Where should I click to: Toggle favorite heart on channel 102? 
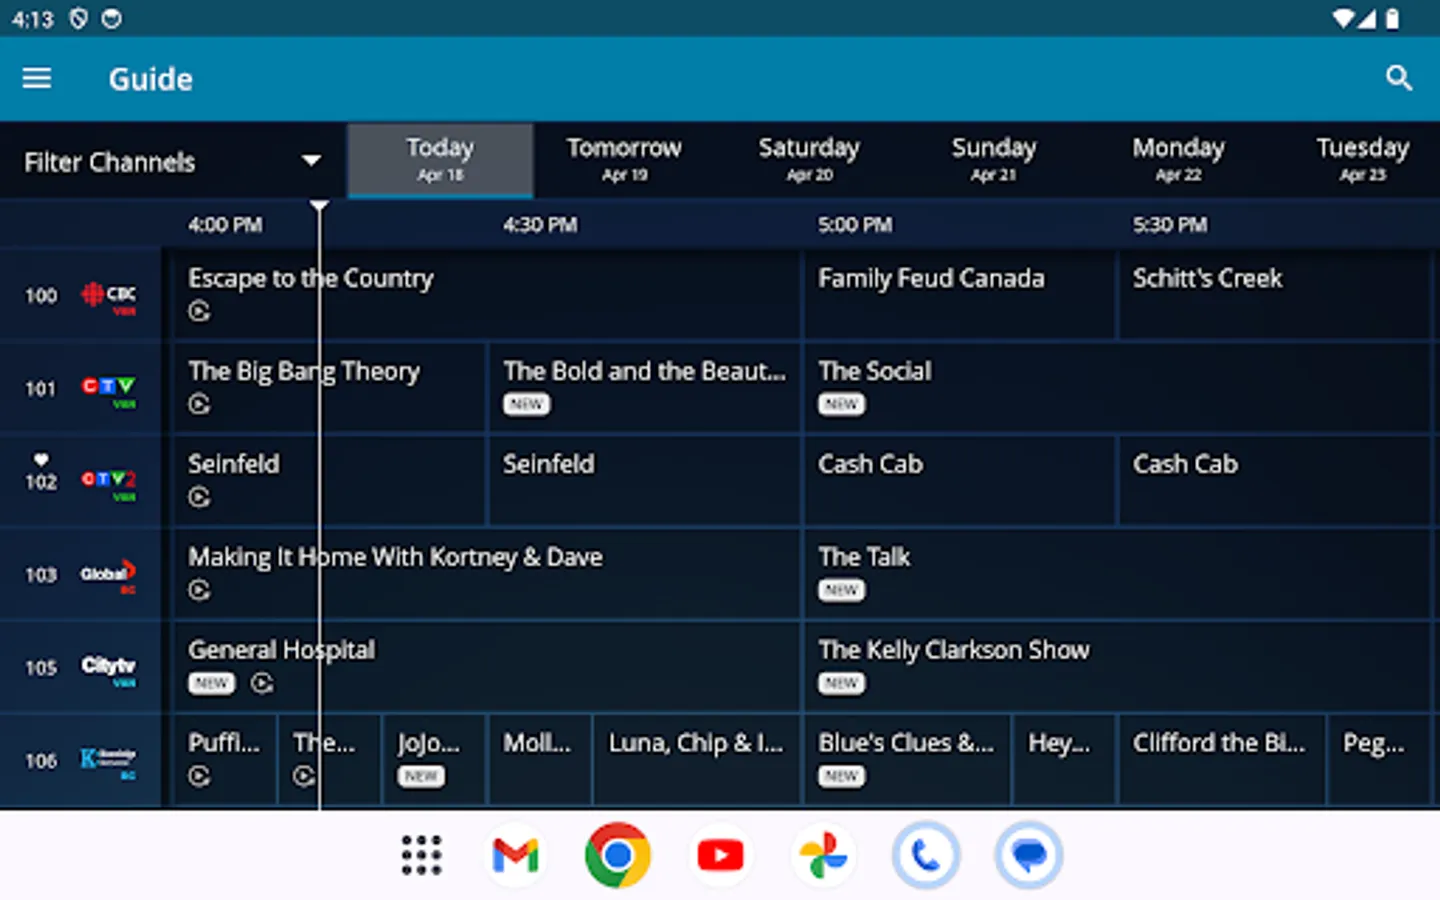pos(41,460)
